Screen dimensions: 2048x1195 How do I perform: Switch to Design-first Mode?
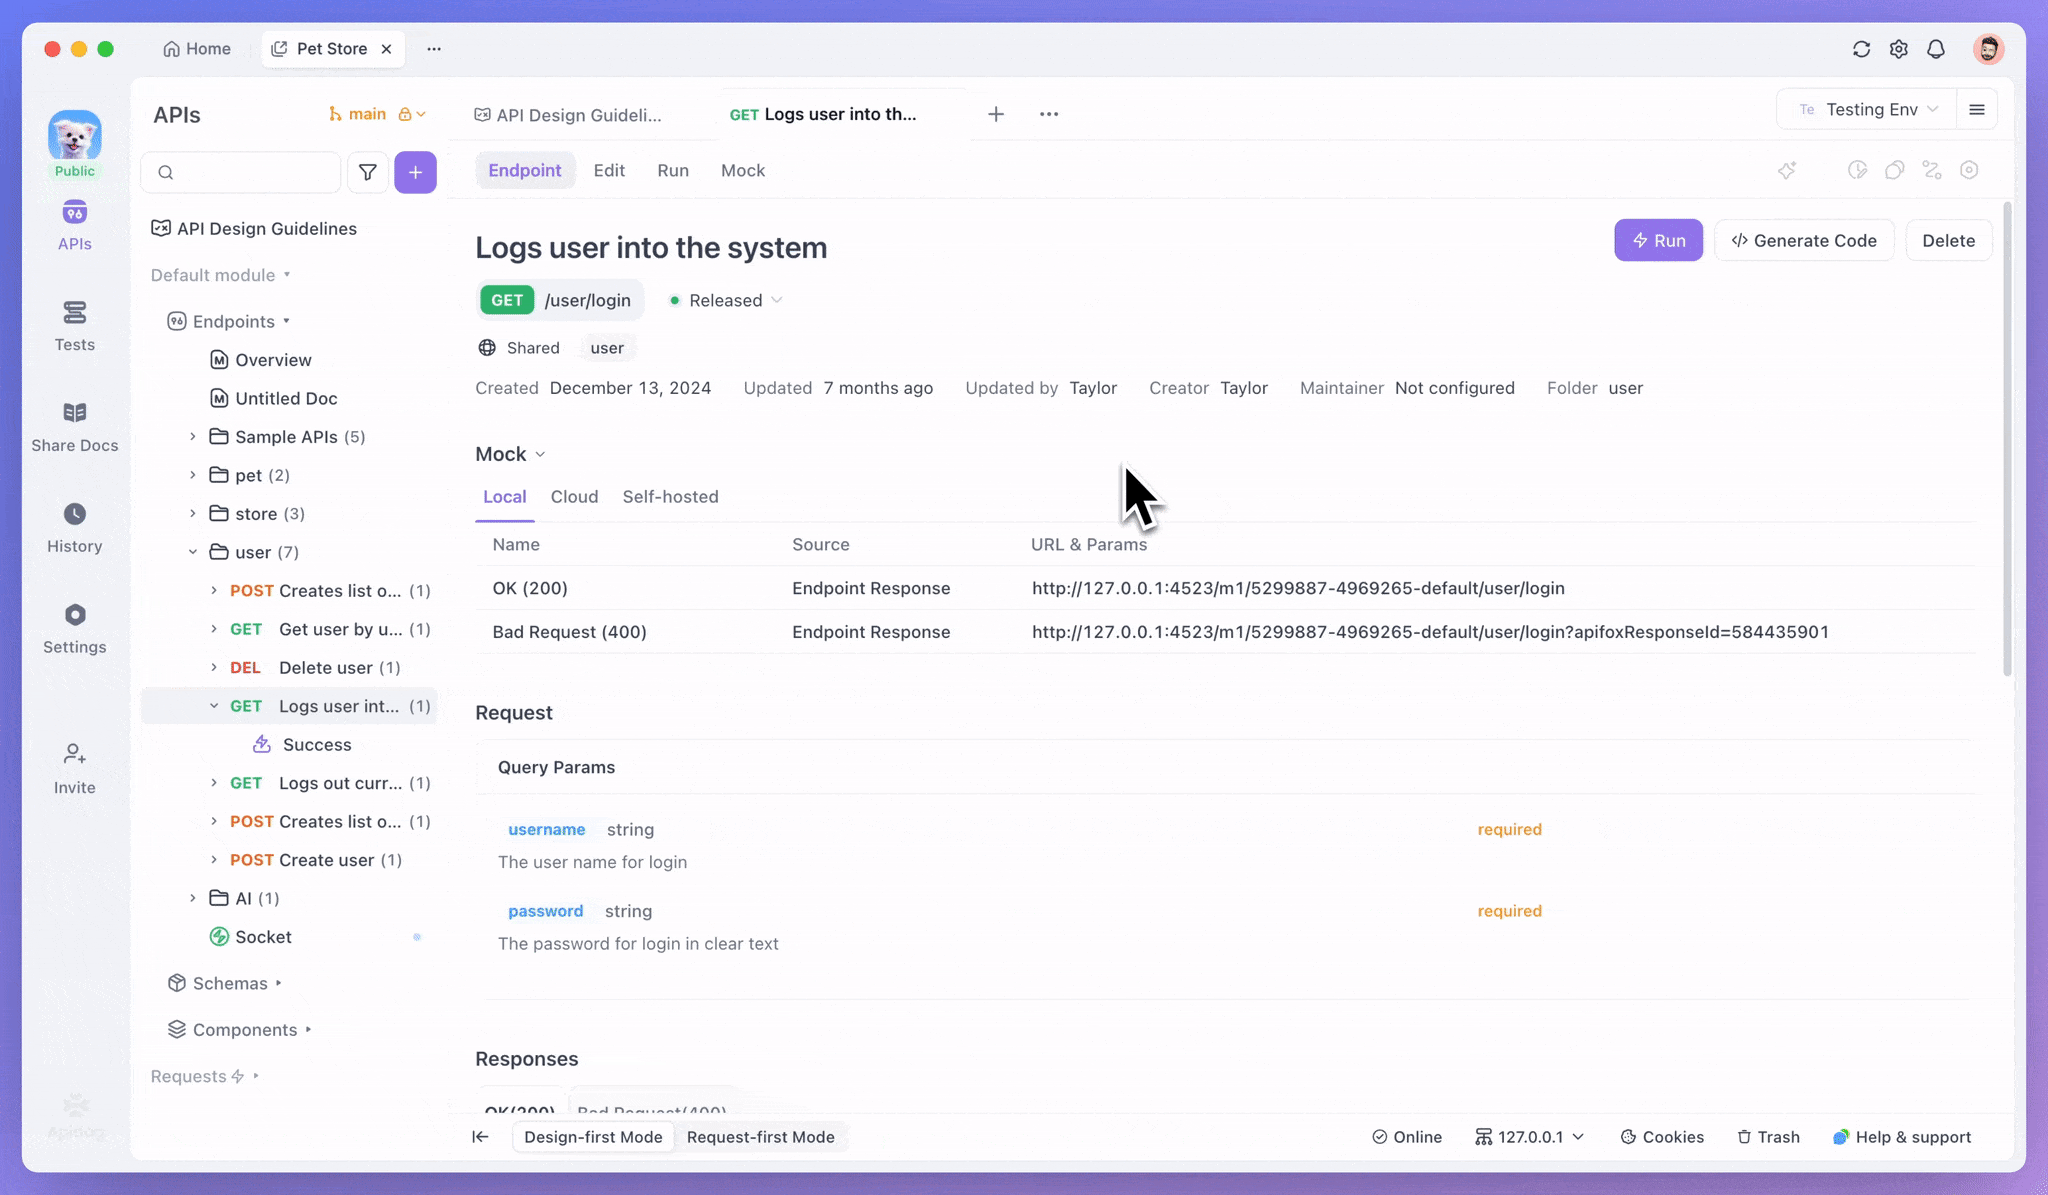click(593, 1137)
